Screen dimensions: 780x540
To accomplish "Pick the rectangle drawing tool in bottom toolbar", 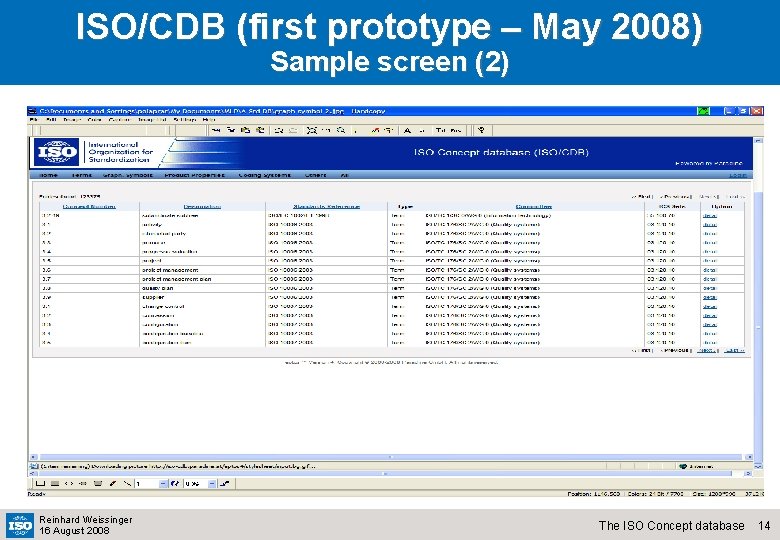I will (x=41, y=483).
